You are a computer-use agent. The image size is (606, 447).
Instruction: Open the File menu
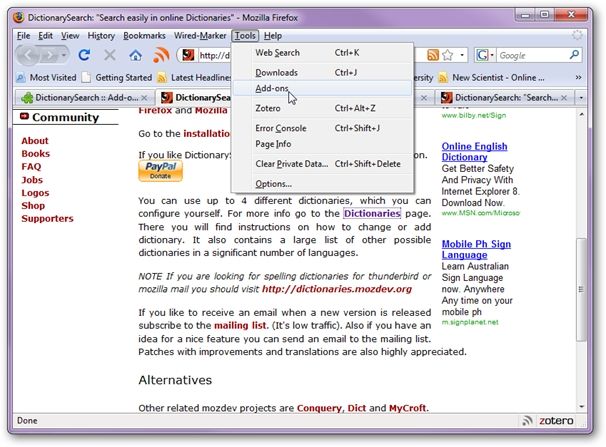click(23, 36)
